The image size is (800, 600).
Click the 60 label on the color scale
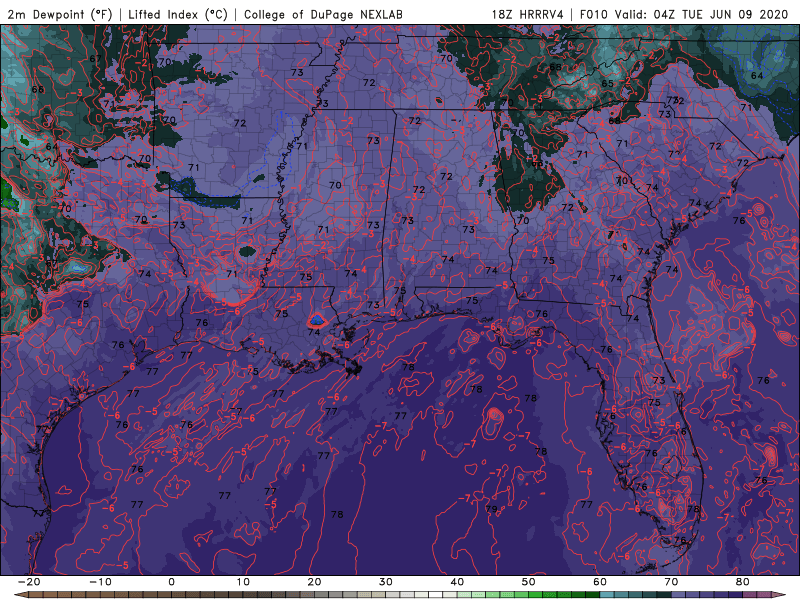coord(600,582)
